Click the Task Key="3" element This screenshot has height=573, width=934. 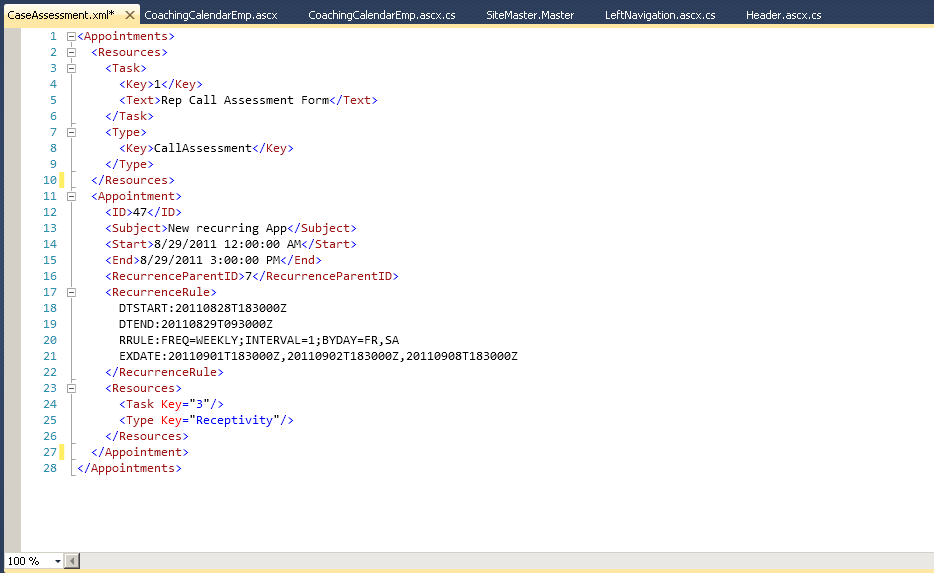point(172,404)
